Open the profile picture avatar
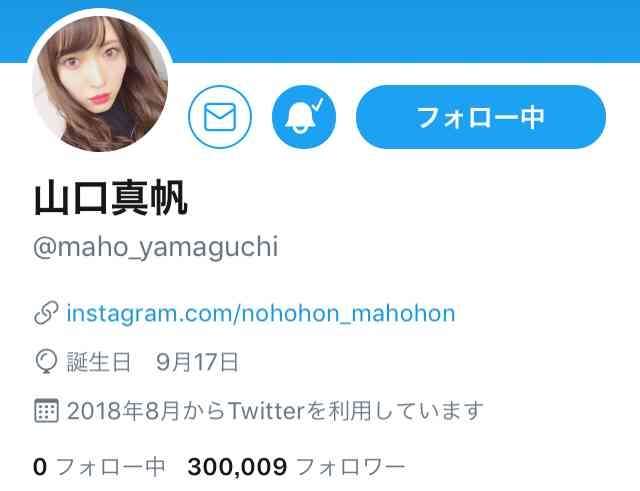 pyautogui.click(x=100, y=83)
